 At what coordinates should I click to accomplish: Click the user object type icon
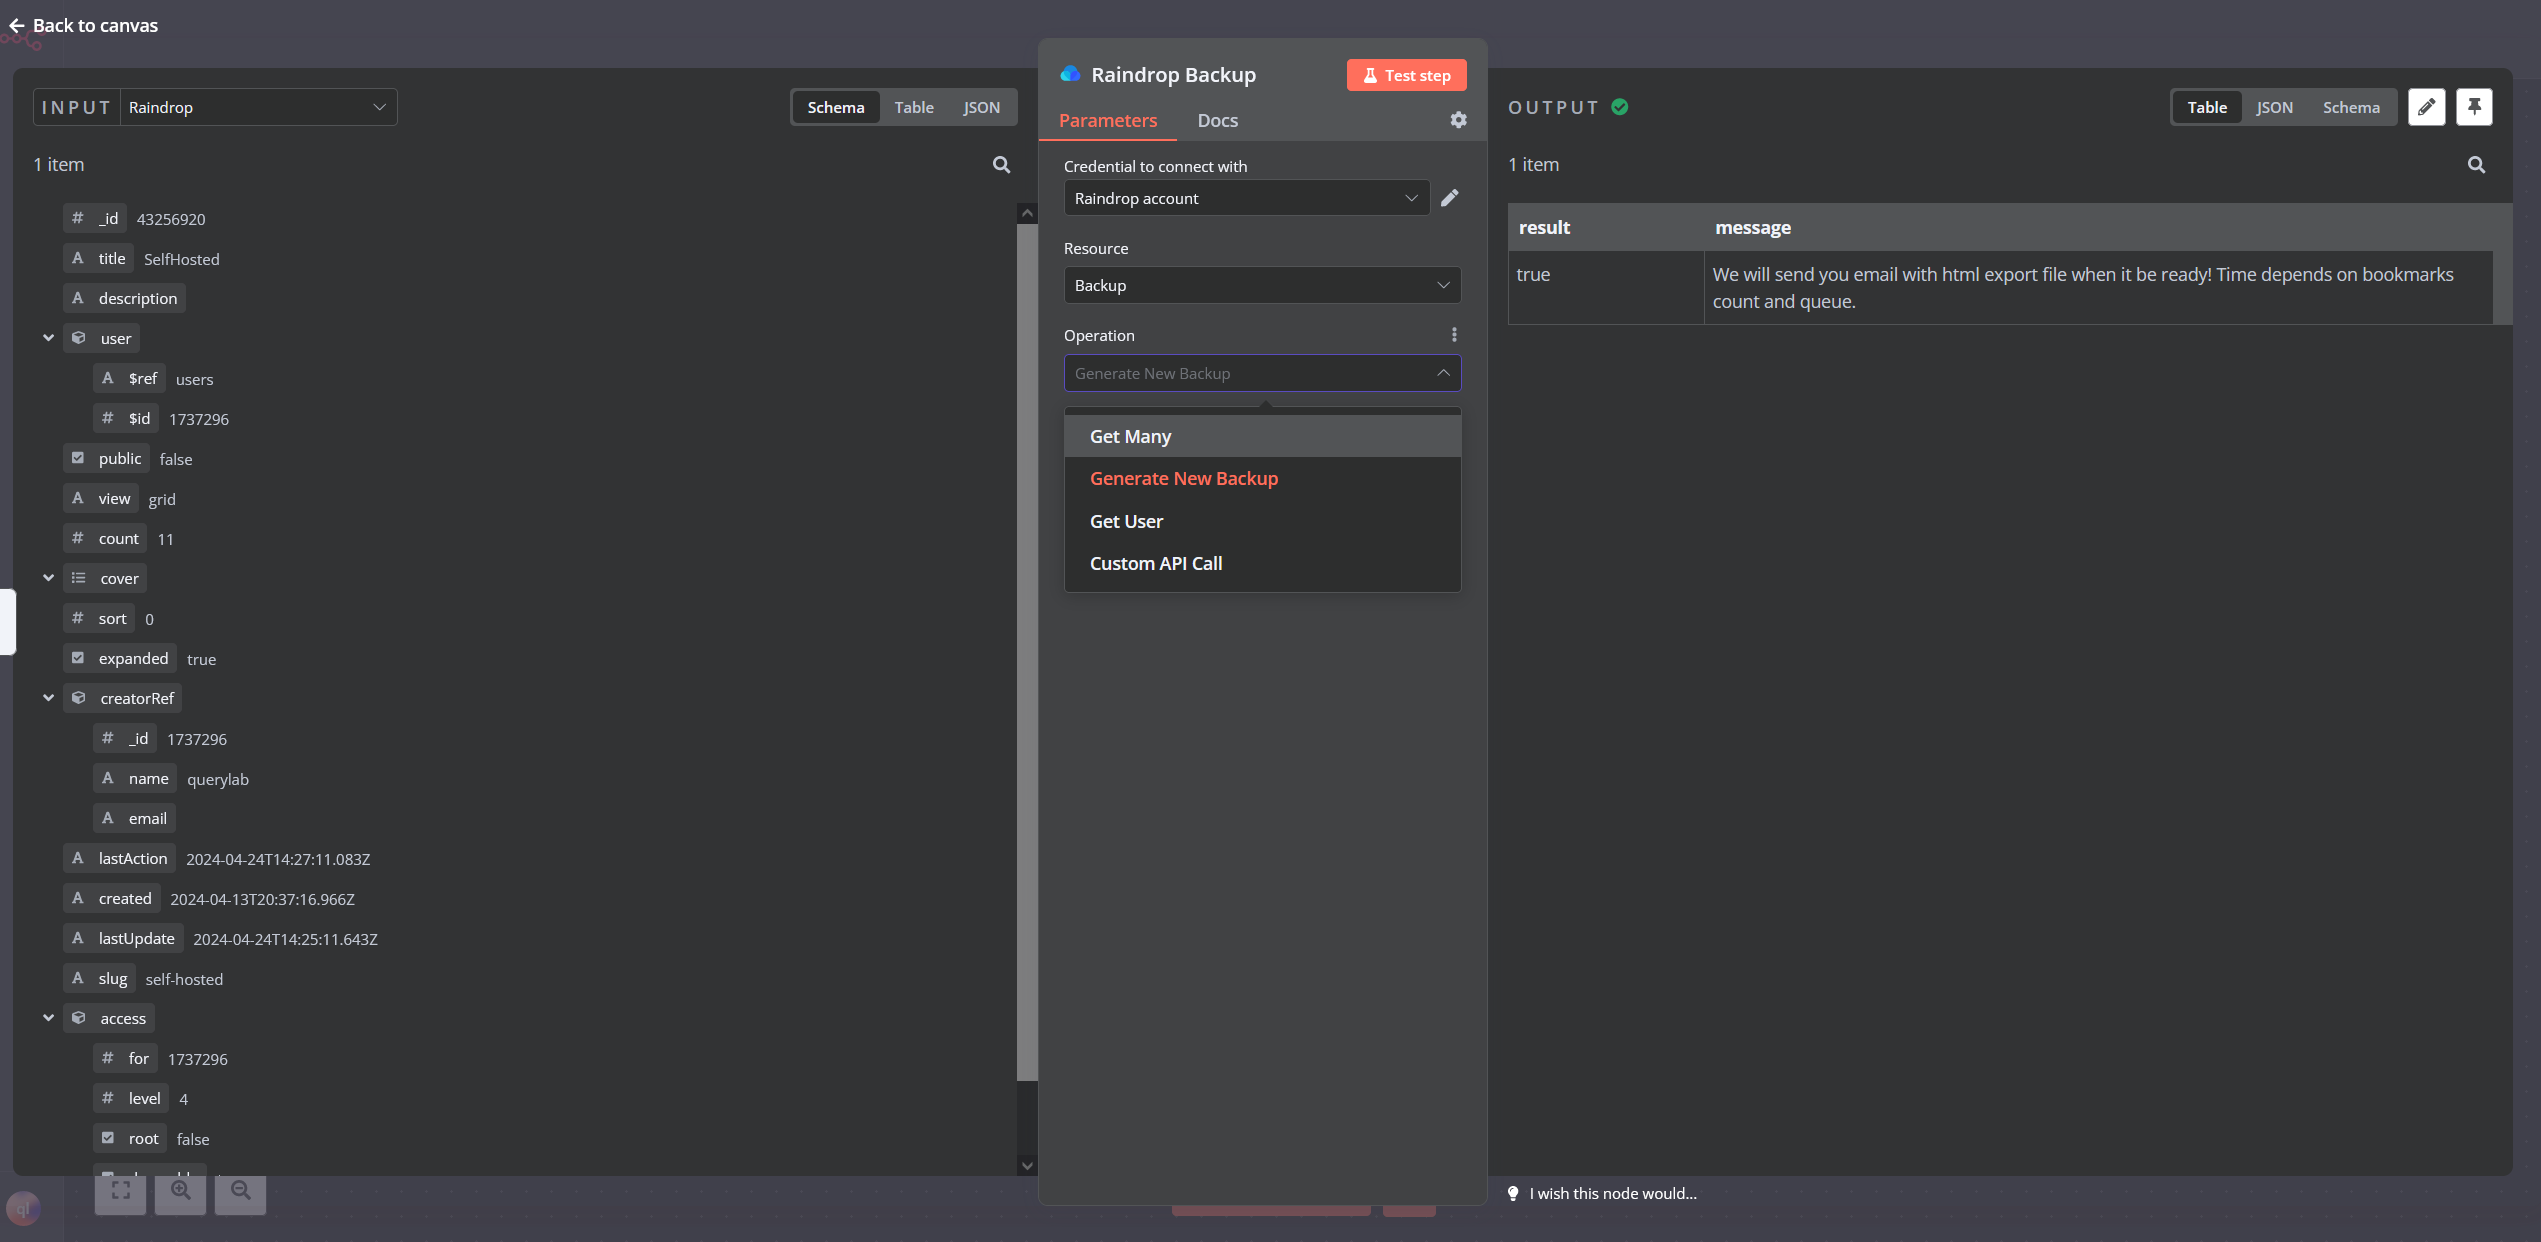(79, 338)
